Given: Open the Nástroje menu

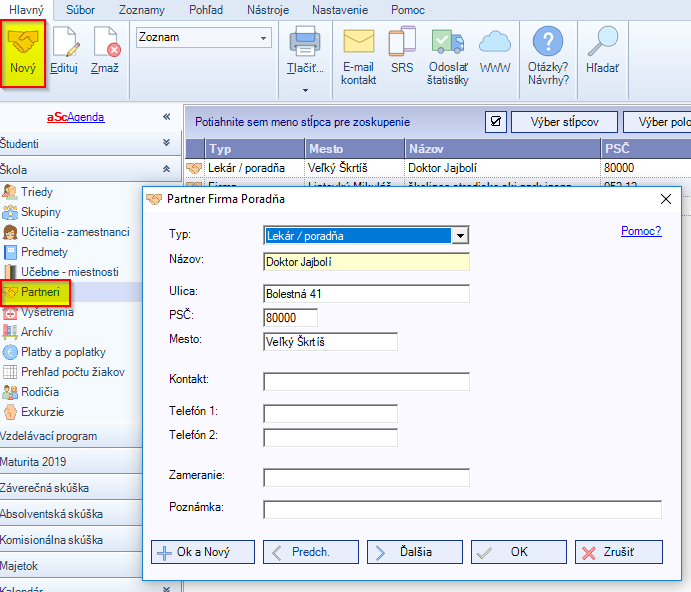Looking at the screenshot, I should click(268, 10).
